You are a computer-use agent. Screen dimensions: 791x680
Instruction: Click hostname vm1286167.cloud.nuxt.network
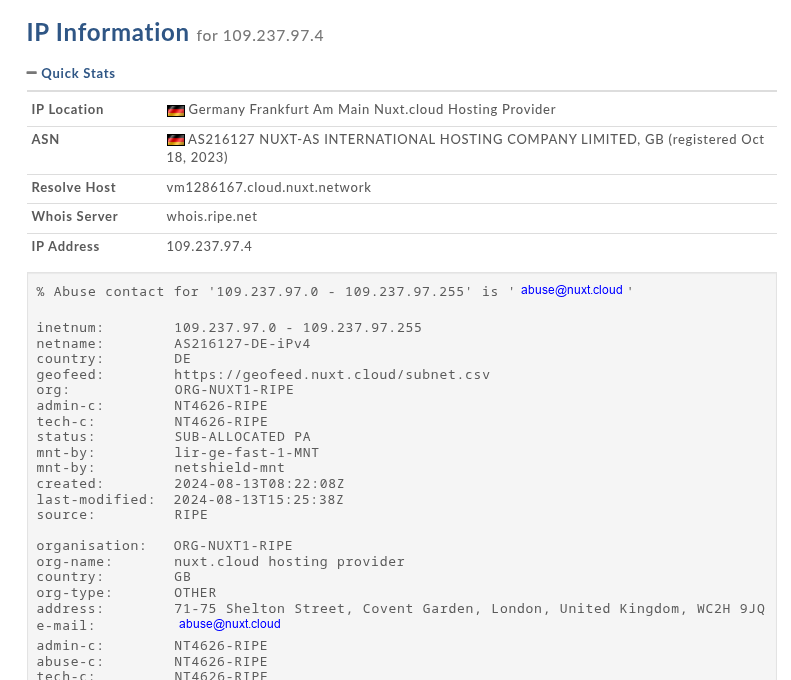point(269,188)
